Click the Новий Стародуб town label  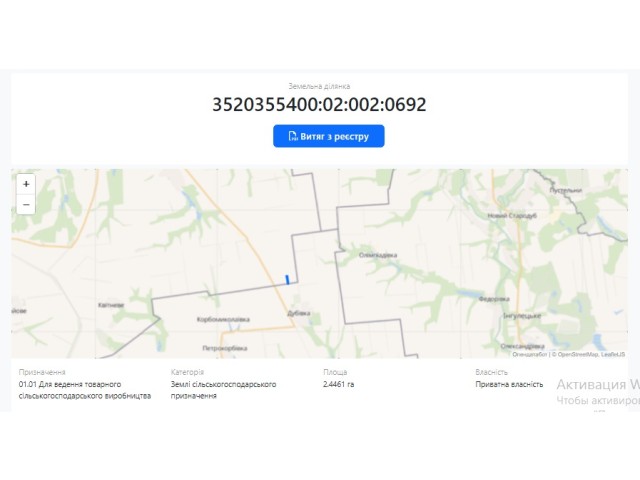(512, 216)
